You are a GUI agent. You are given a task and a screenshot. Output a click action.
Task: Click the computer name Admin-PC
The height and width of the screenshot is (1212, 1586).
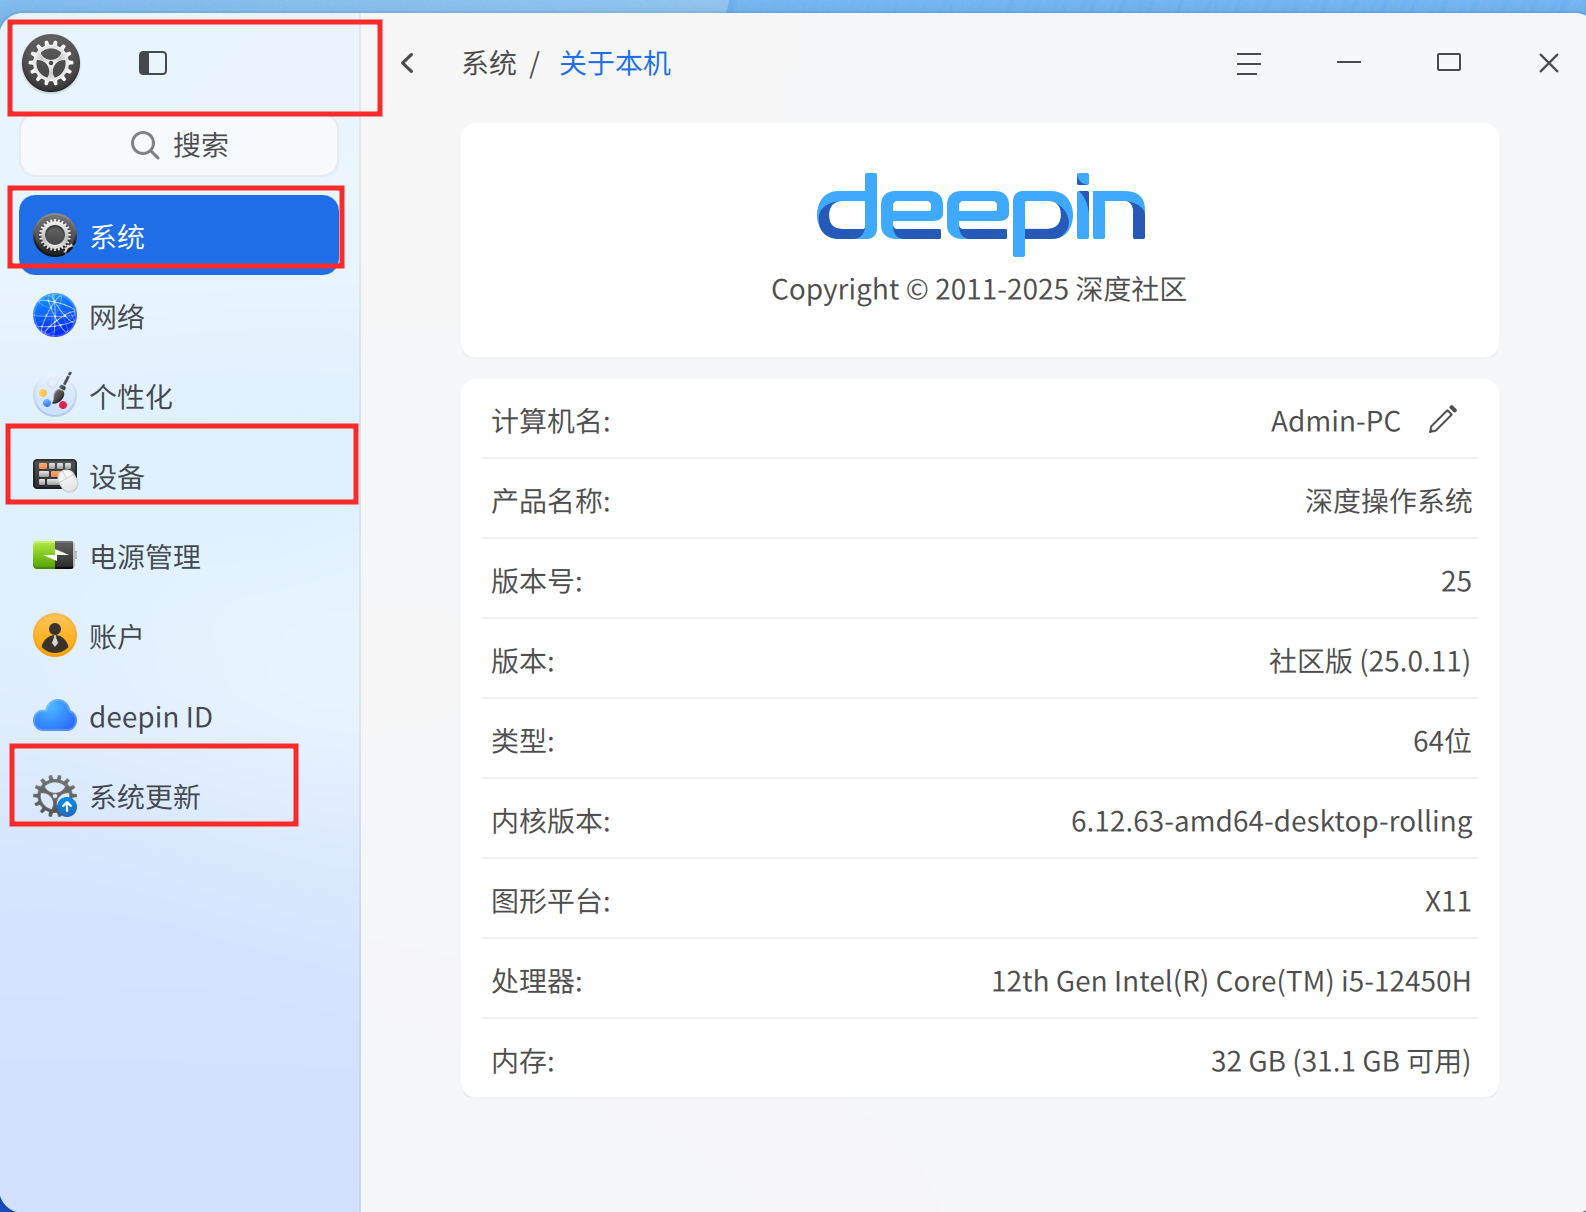coord(1336,421)
